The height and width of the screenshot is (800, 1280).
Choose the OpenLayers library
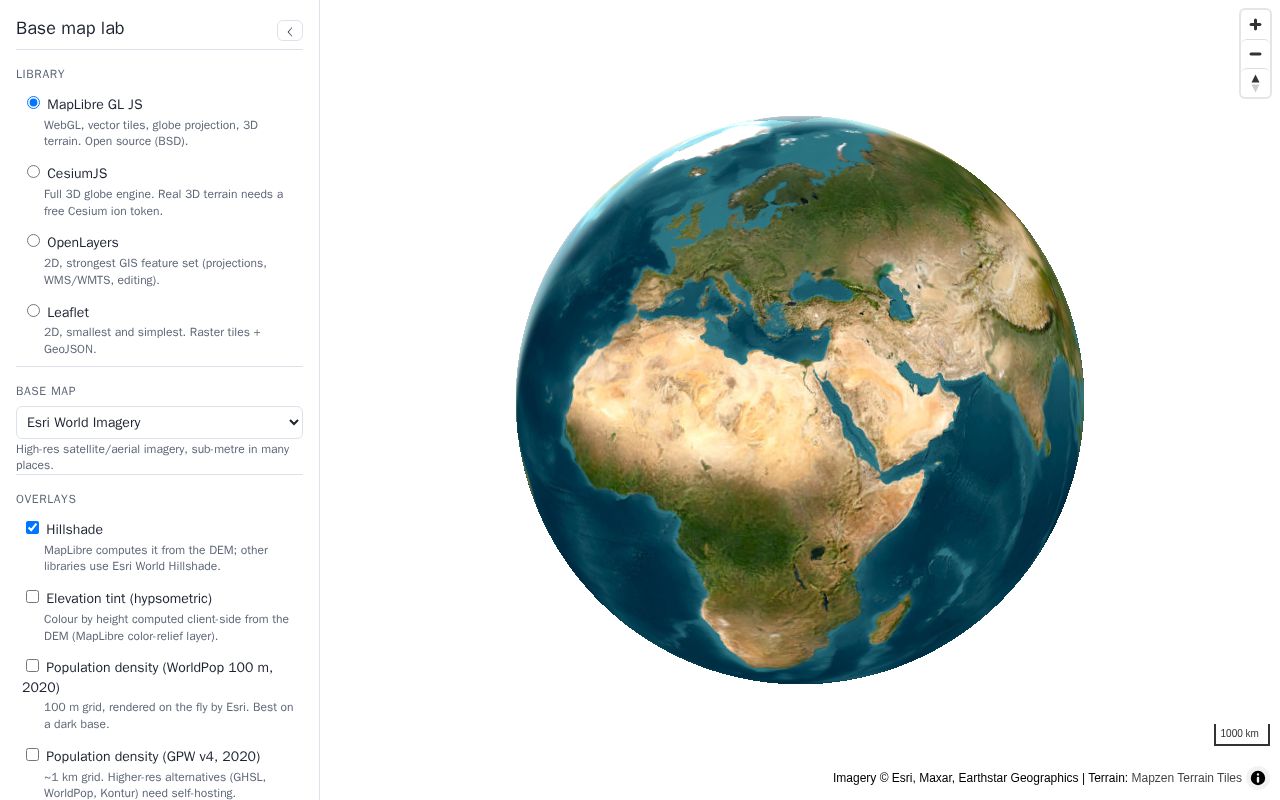coord(33,241)
